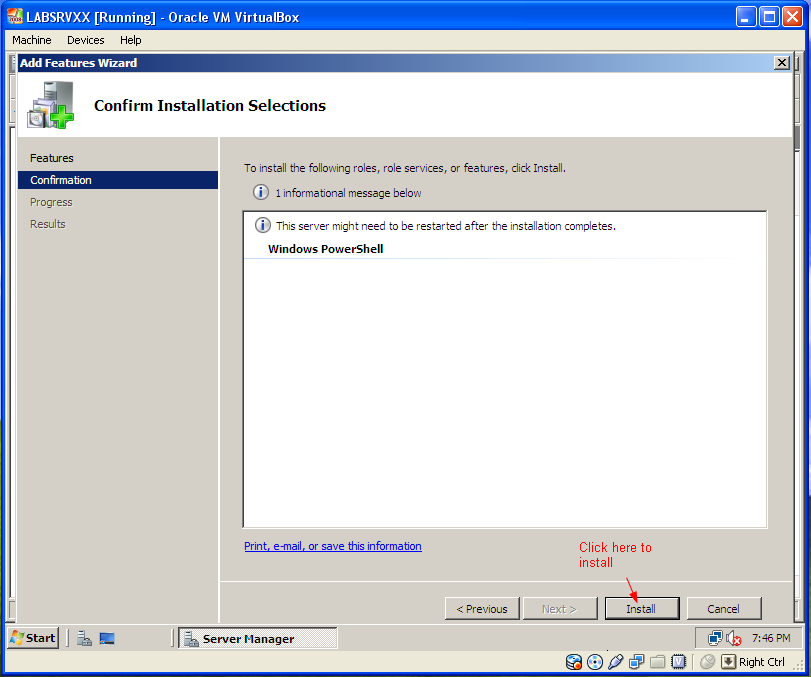Click the VirtualBox window resize grip
This screenshot has height=677, width=811.
[798, 665]
